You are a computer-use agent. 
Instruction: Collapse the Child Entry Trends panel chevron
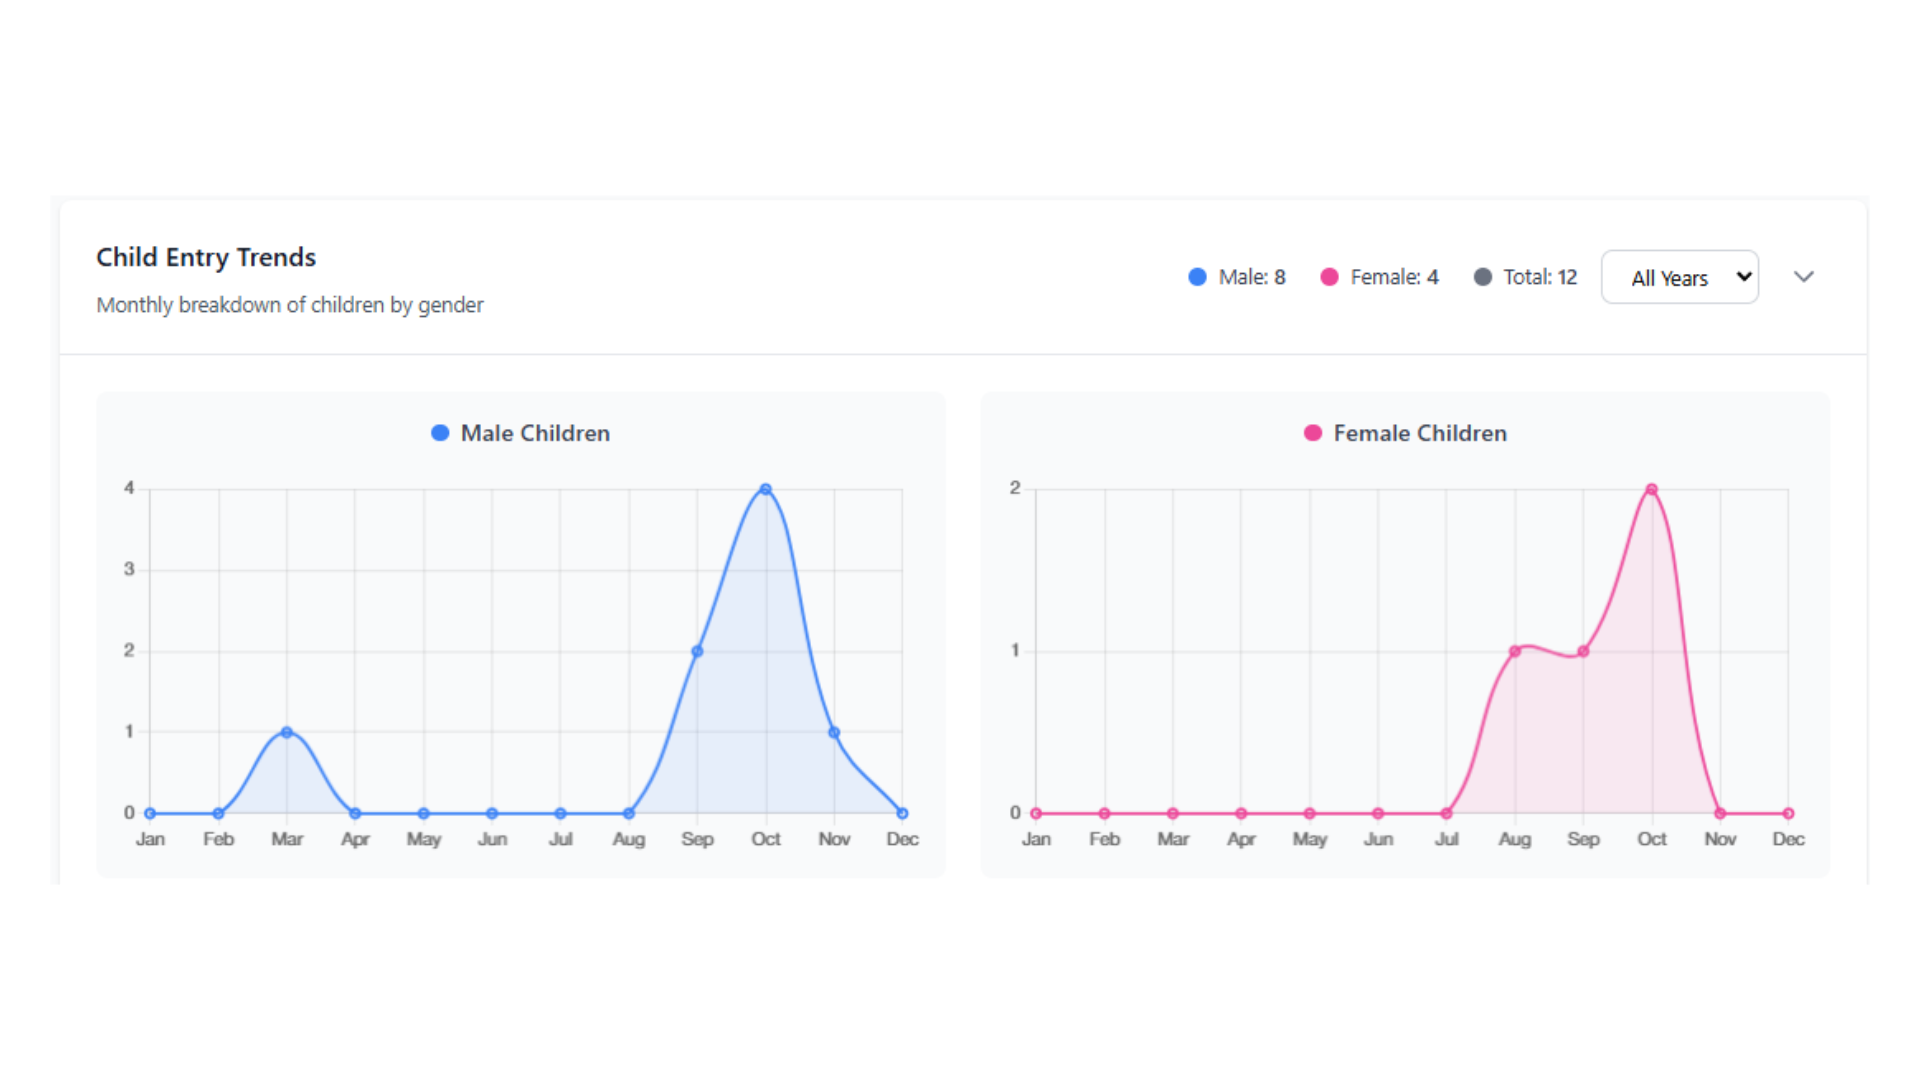tap(1804, 277)
